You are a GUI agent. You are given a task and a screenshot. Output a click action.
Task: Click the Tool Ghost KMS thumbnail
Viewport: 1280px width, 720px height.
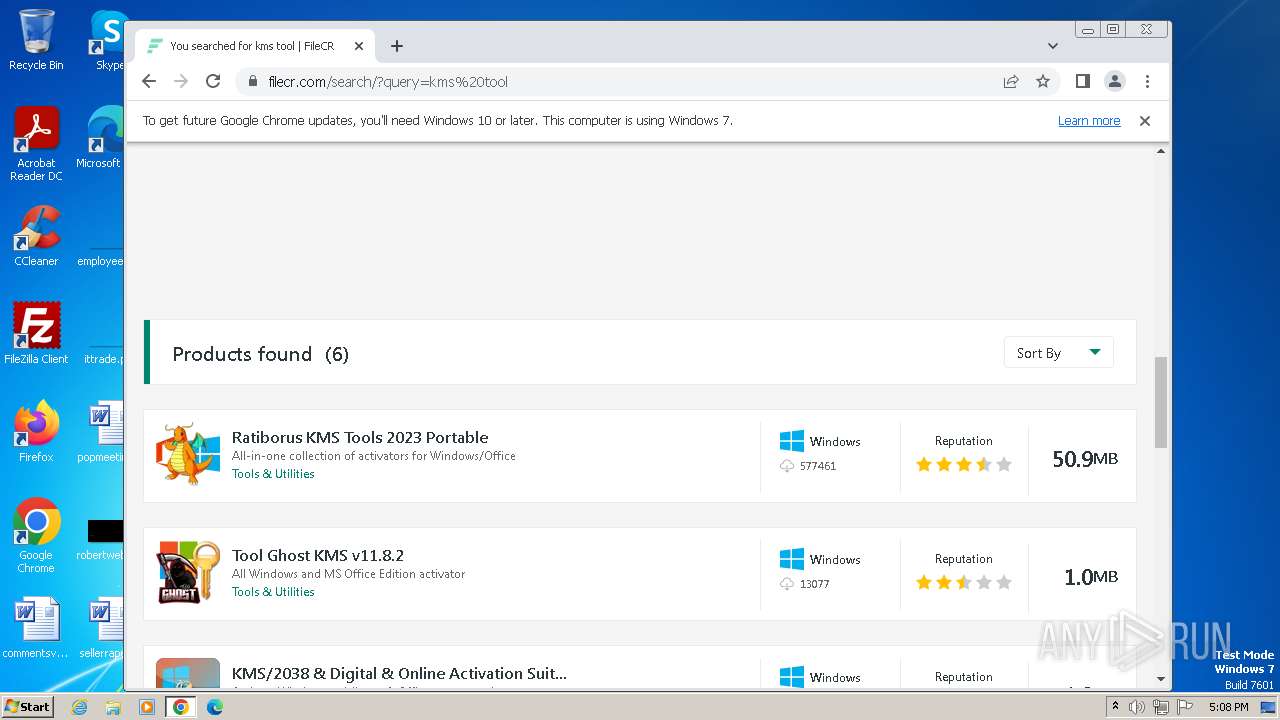coord(188,572)
